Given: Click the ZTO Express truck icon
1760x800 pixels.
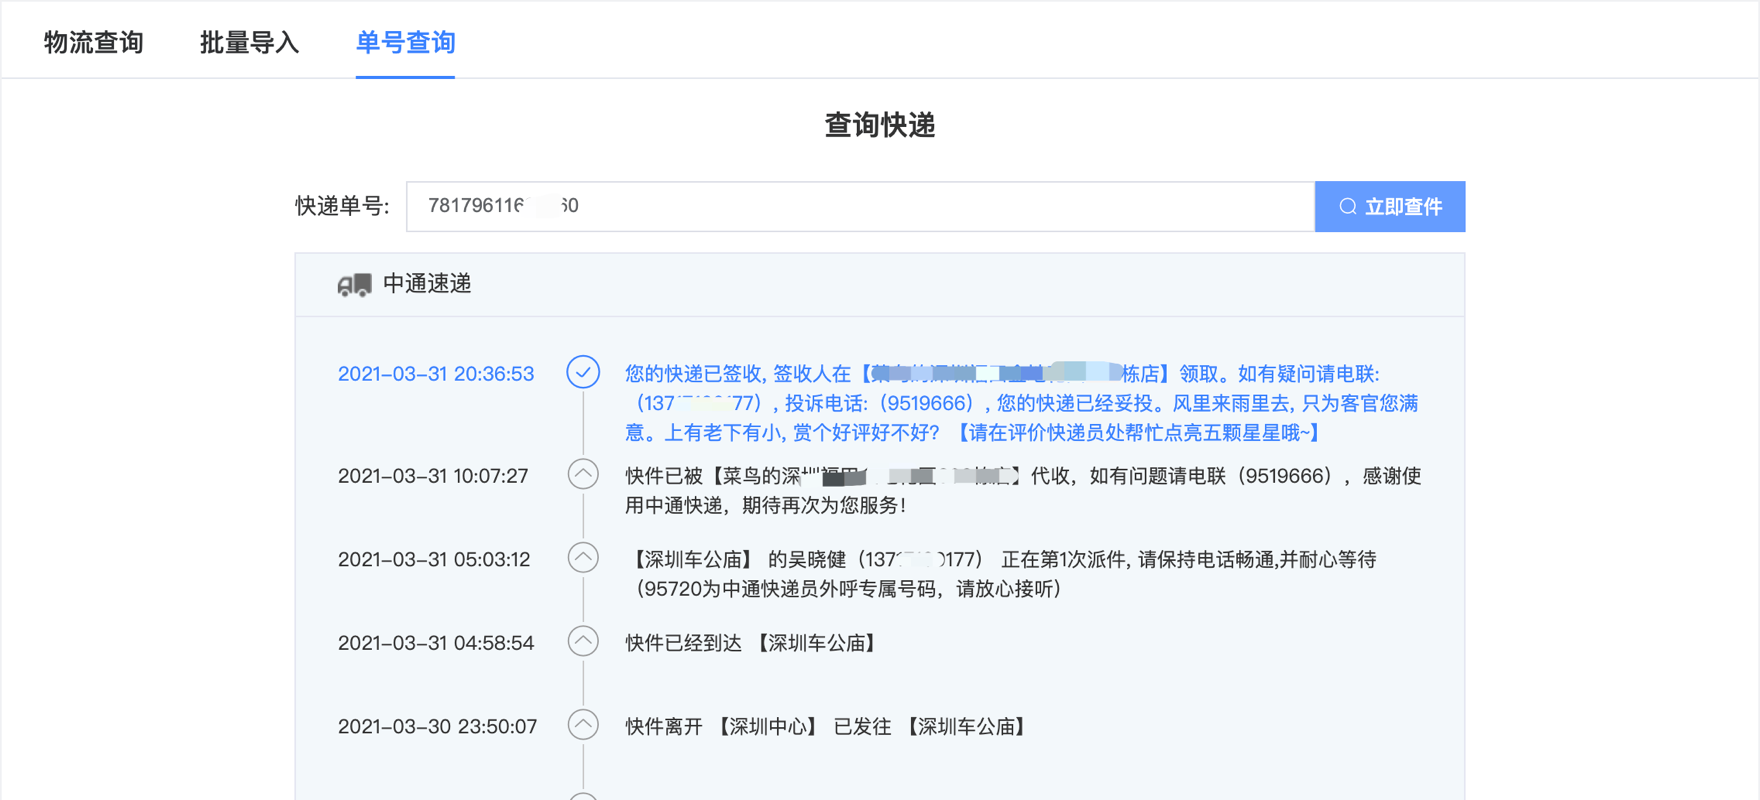Looking at the screenshot, I should click(354, 285).
